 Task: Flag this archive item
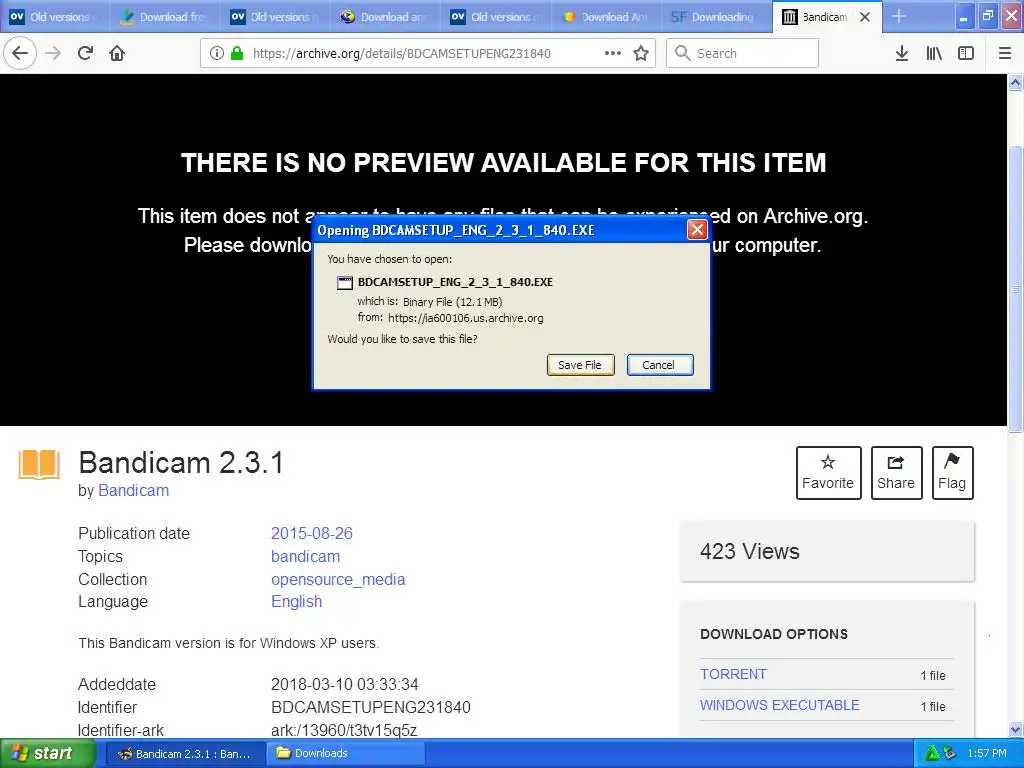(x=952, y=473)
